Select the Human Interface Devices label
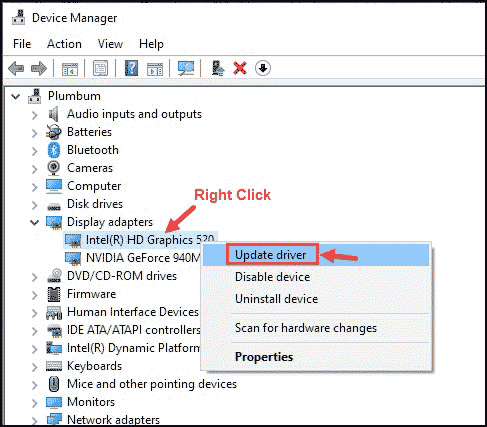This screenshot has height=427, width=487. (133, 312)
